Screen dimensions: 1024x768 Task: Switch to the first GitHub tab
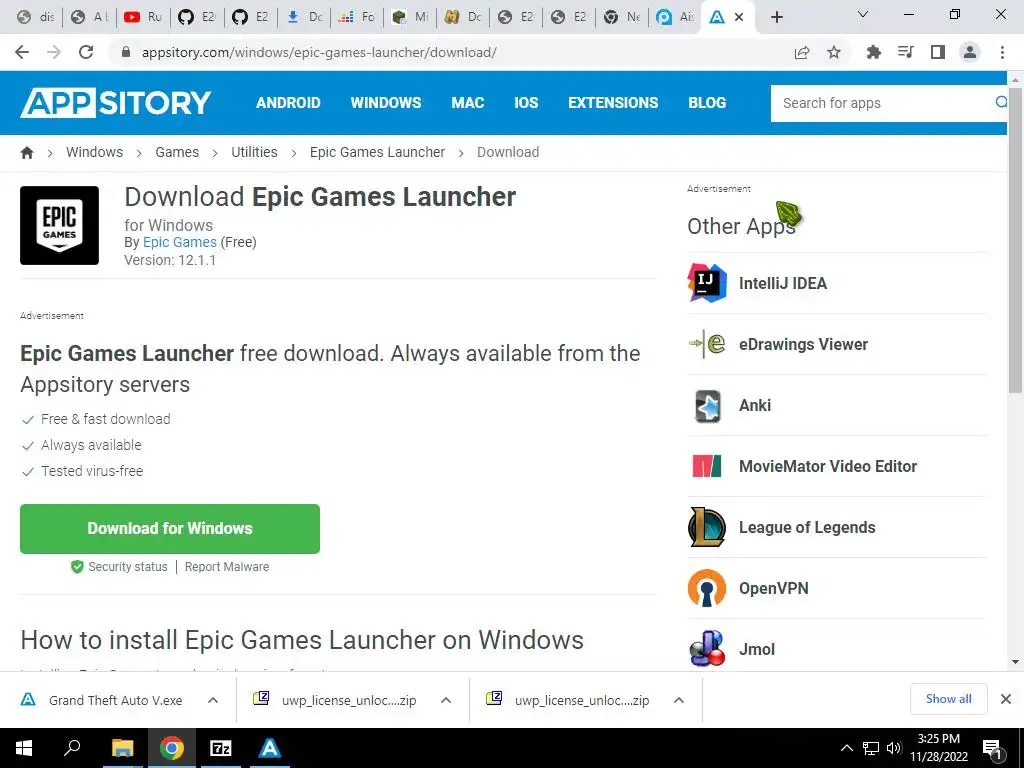click(197, 17)
